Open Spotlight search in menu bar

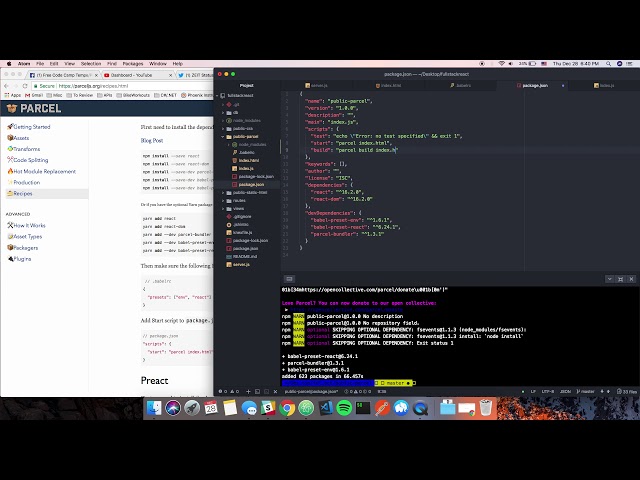609,64
